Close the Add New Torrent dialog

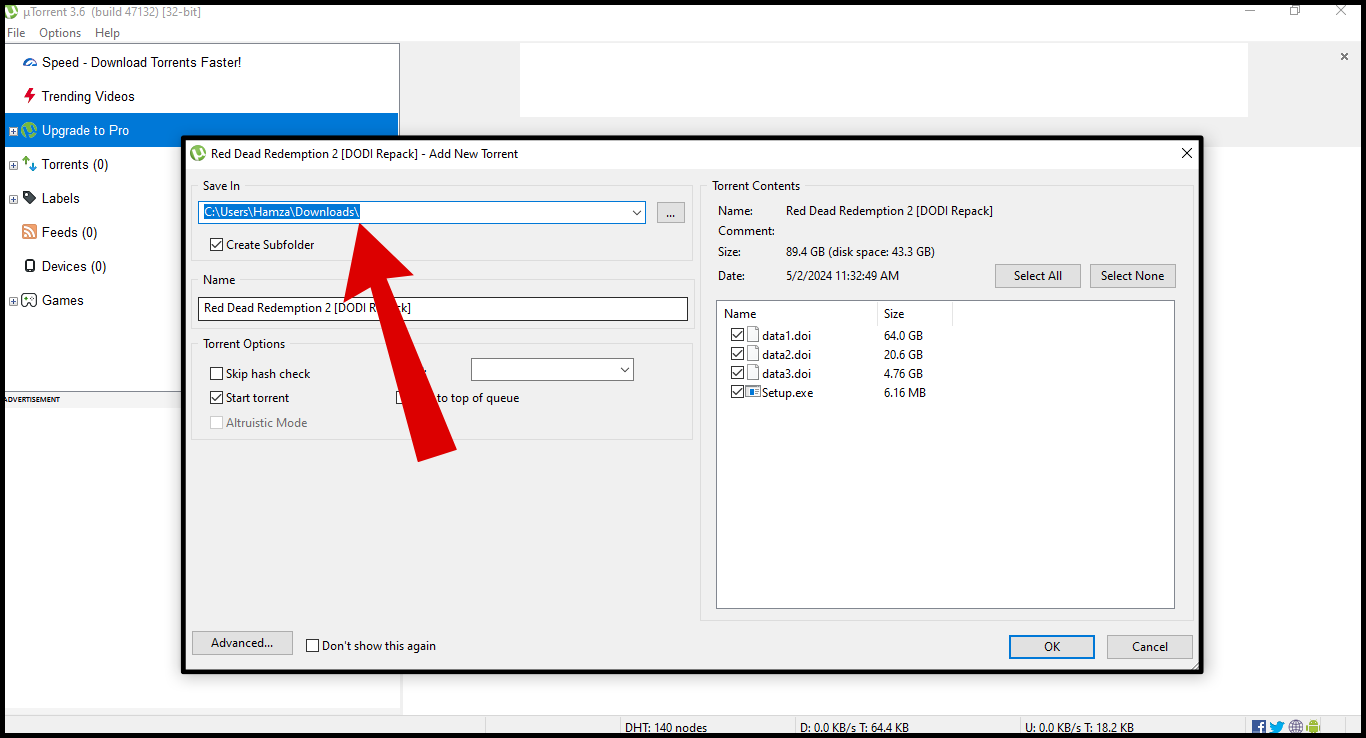click(x=1187, y=154)
